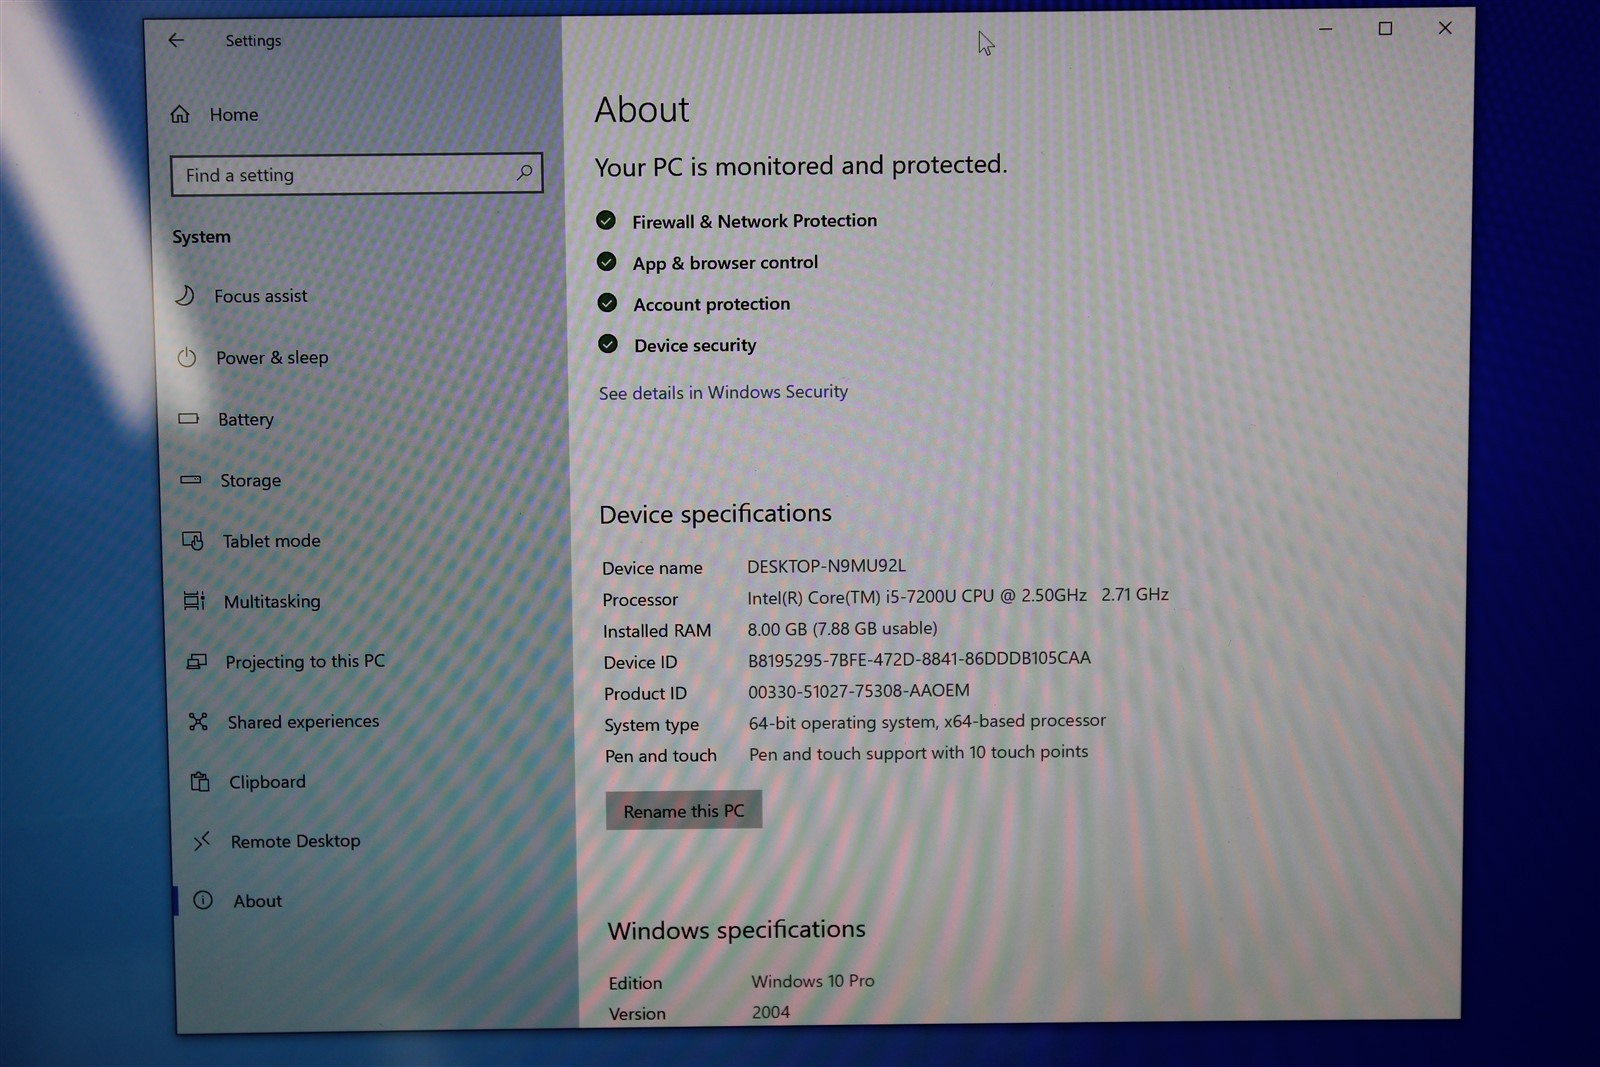Click the About page title
The image size is (1600, 1067).
click(642, 110)
